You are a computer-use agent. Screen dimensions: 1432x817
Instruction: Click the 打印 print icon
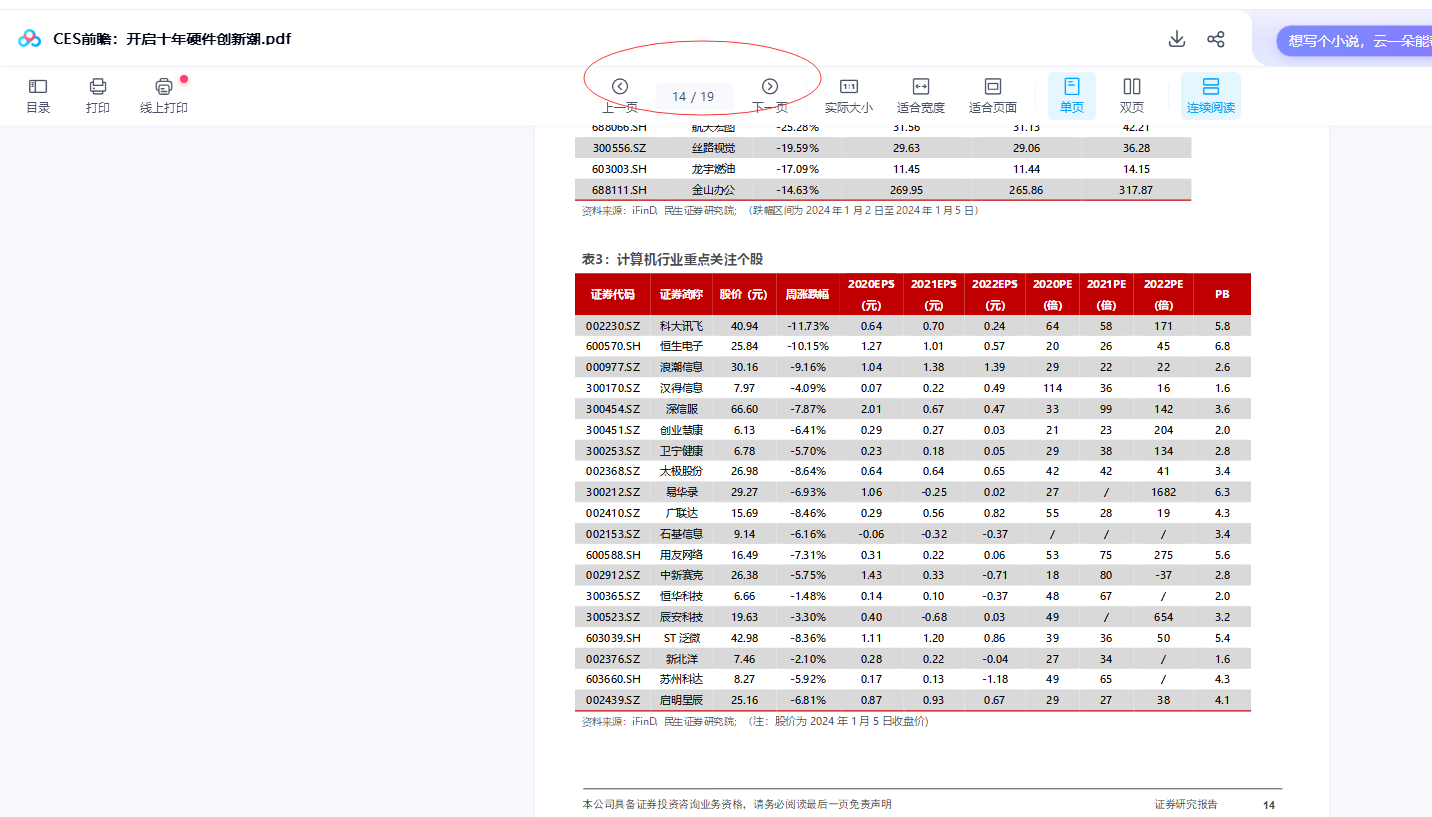[98, 95]
